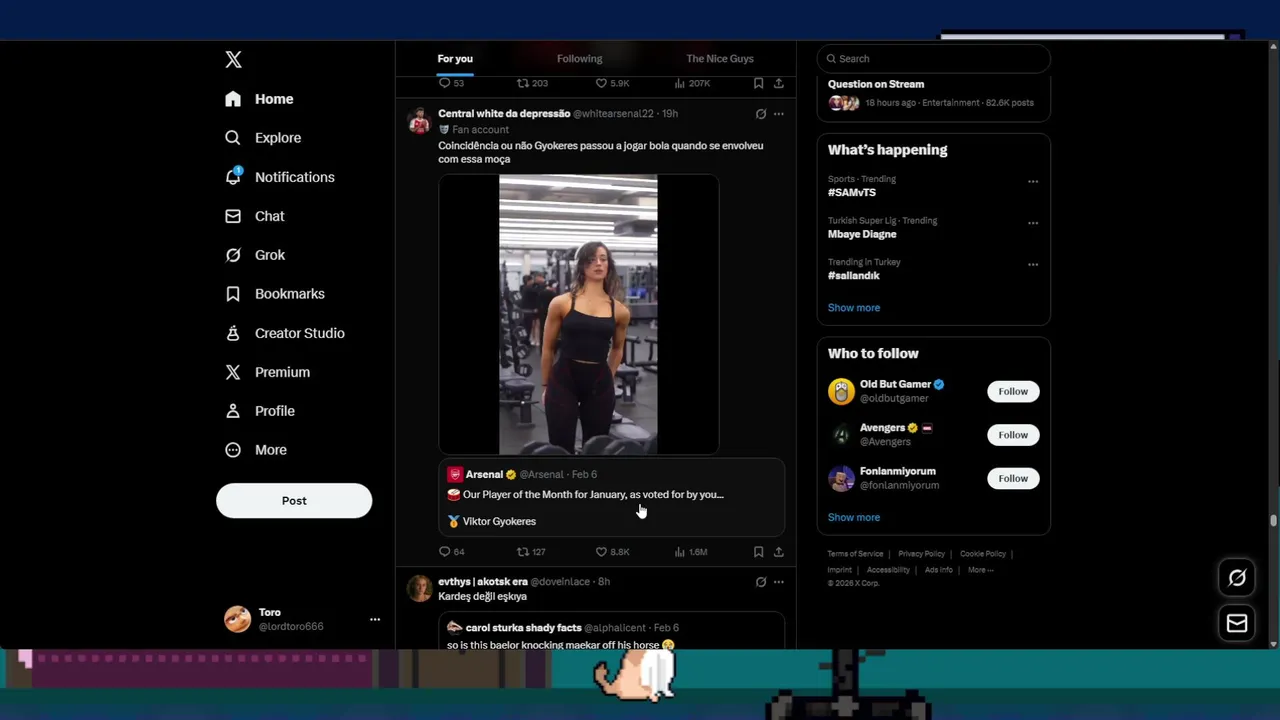Repost the post with 127 reposts
Viewport: 1280px width, 720px height.
click(531, 552)
